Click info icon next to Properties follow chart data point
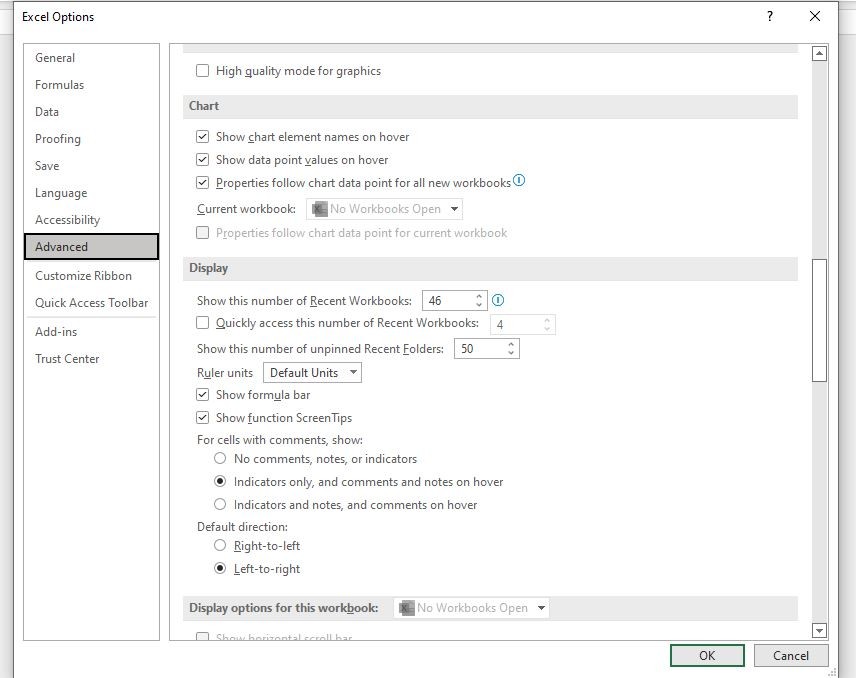 (519, 180)
